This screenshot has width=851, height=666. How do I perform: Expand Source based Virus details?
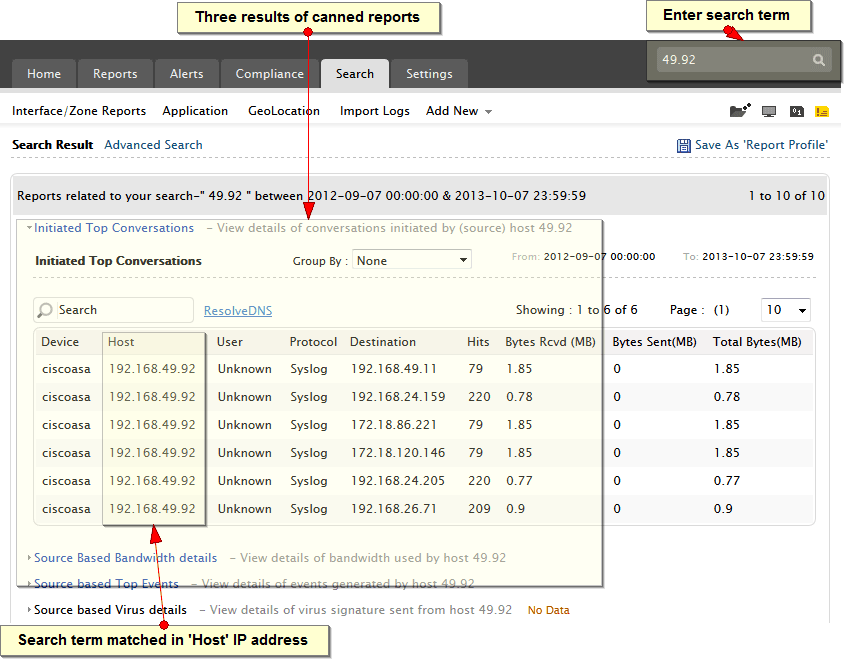pos(110,610)
